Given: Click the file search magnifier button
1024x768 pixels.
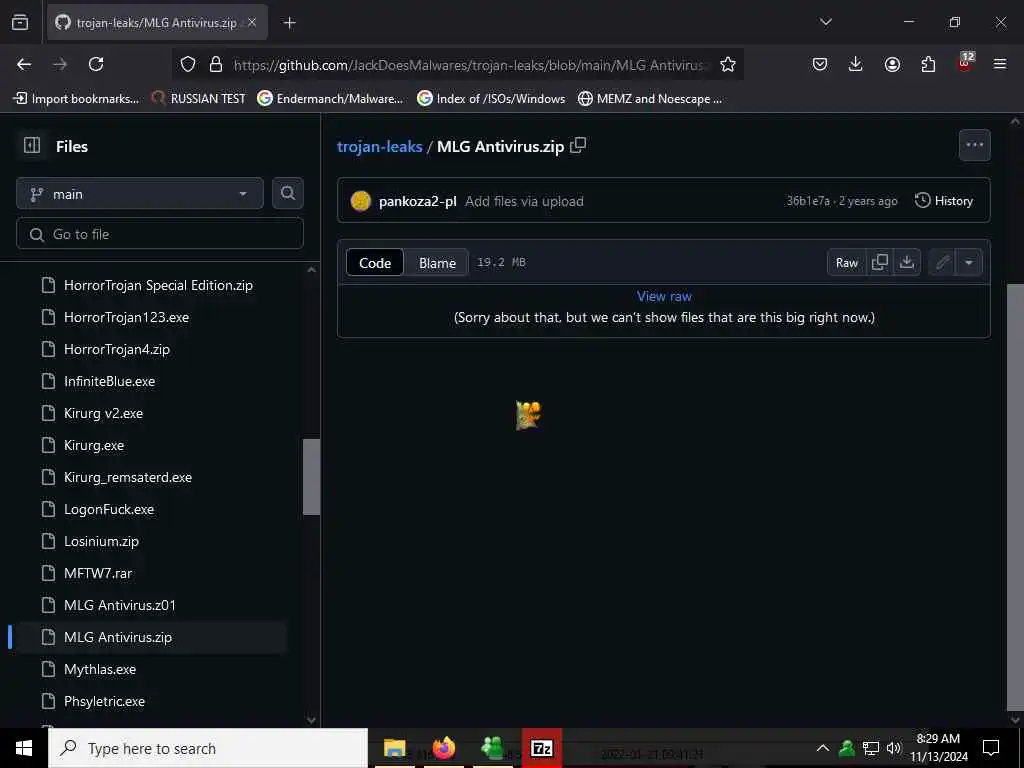Looking at the screenshot, I should [x=287, y=193].
